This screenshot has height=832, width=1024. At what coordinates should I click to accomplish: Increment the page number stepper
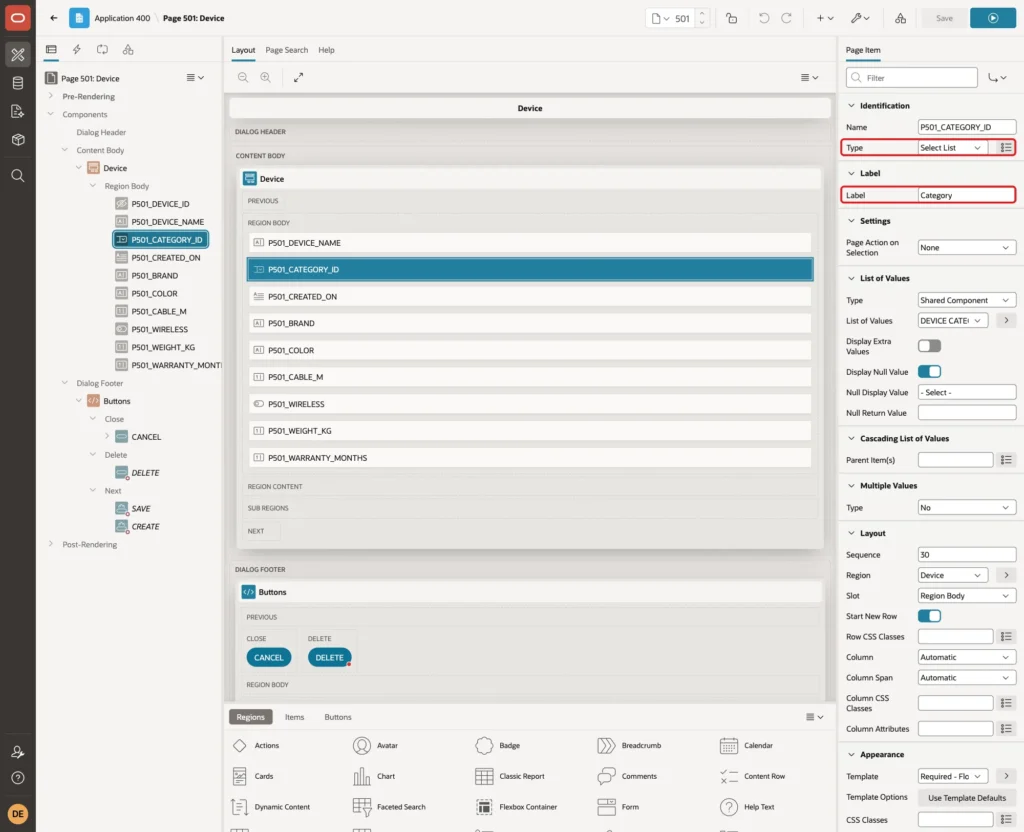click(702, 14)
